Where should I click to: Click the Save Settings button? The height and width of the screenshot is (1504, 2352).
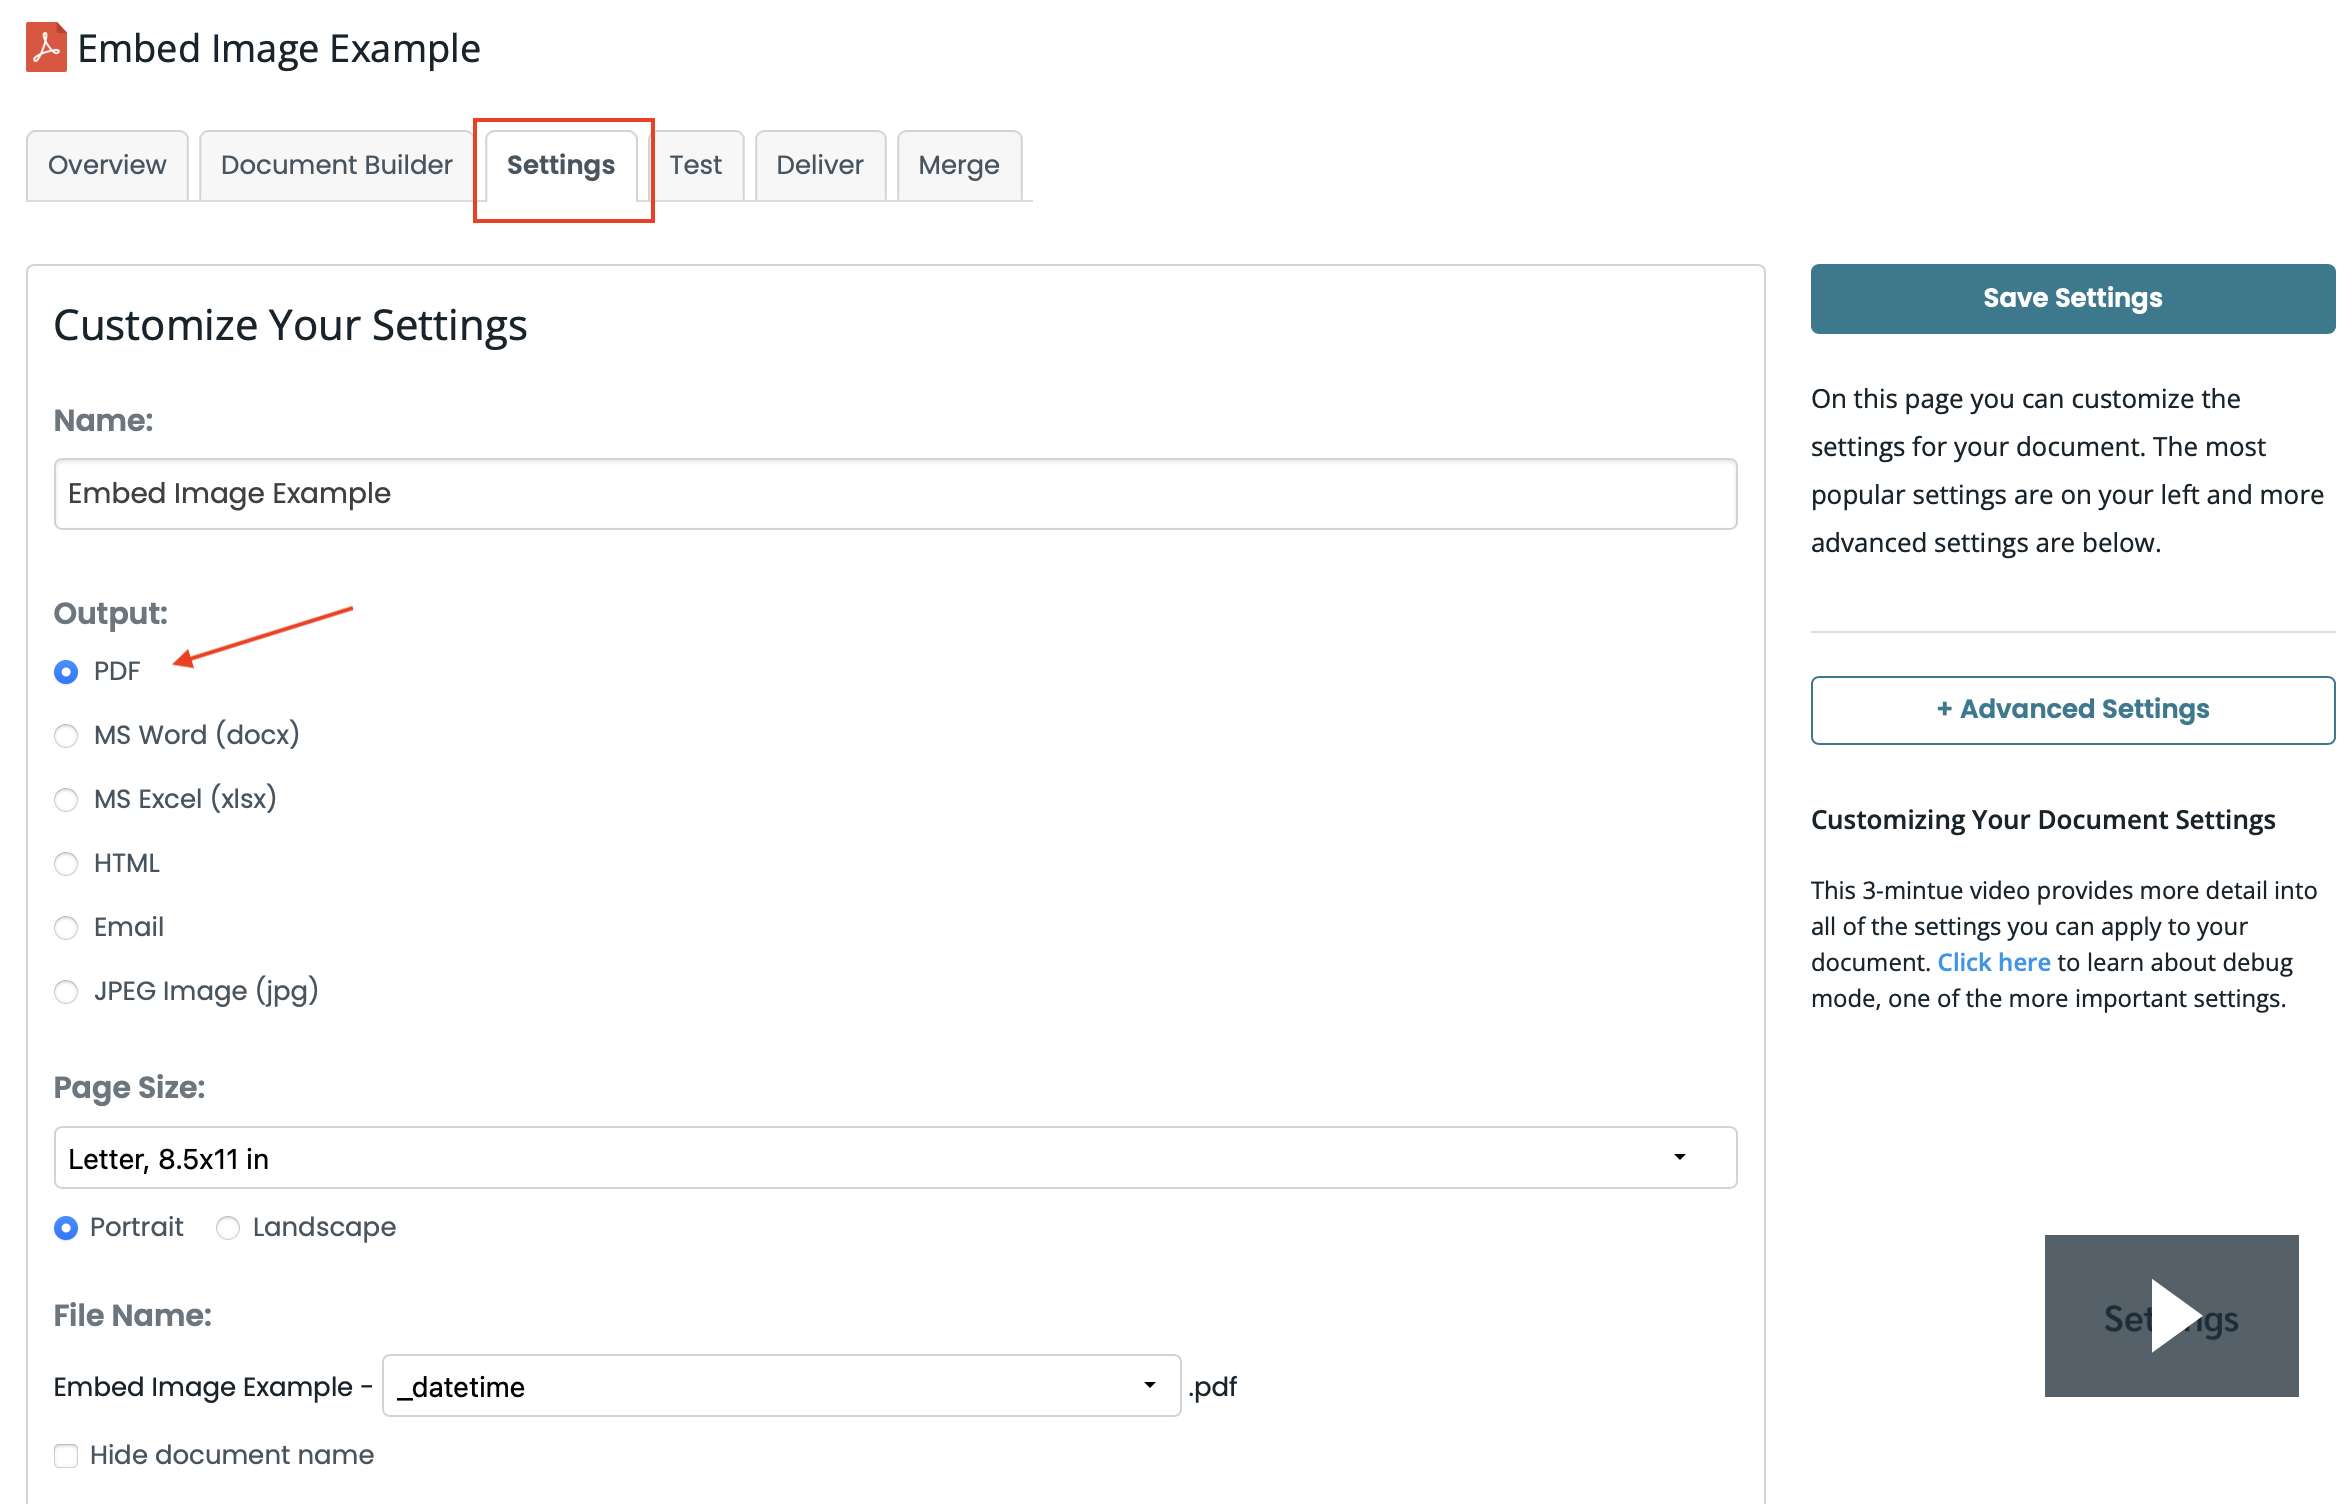tap(2072, 299)
